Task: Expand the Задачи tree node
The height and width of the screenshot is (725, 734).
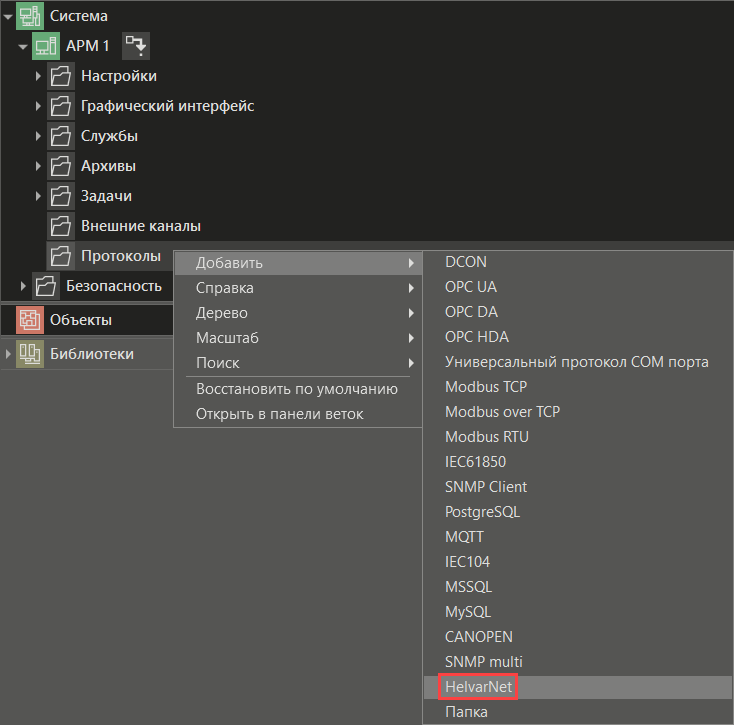Action: [38, 196]
